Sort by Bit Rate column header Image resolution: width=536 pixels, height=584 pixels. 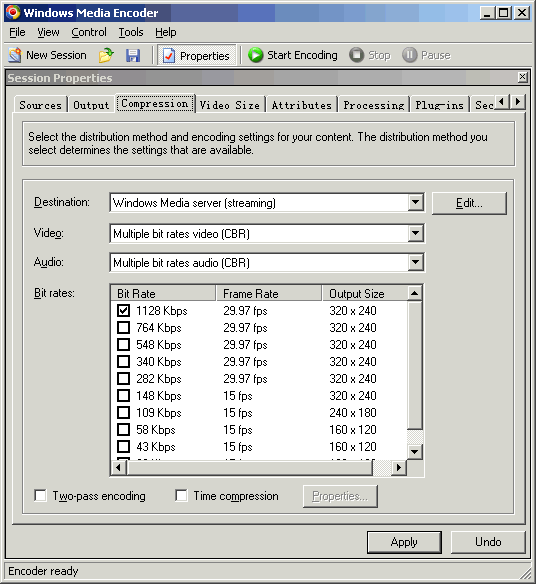[x=163, y=293]
